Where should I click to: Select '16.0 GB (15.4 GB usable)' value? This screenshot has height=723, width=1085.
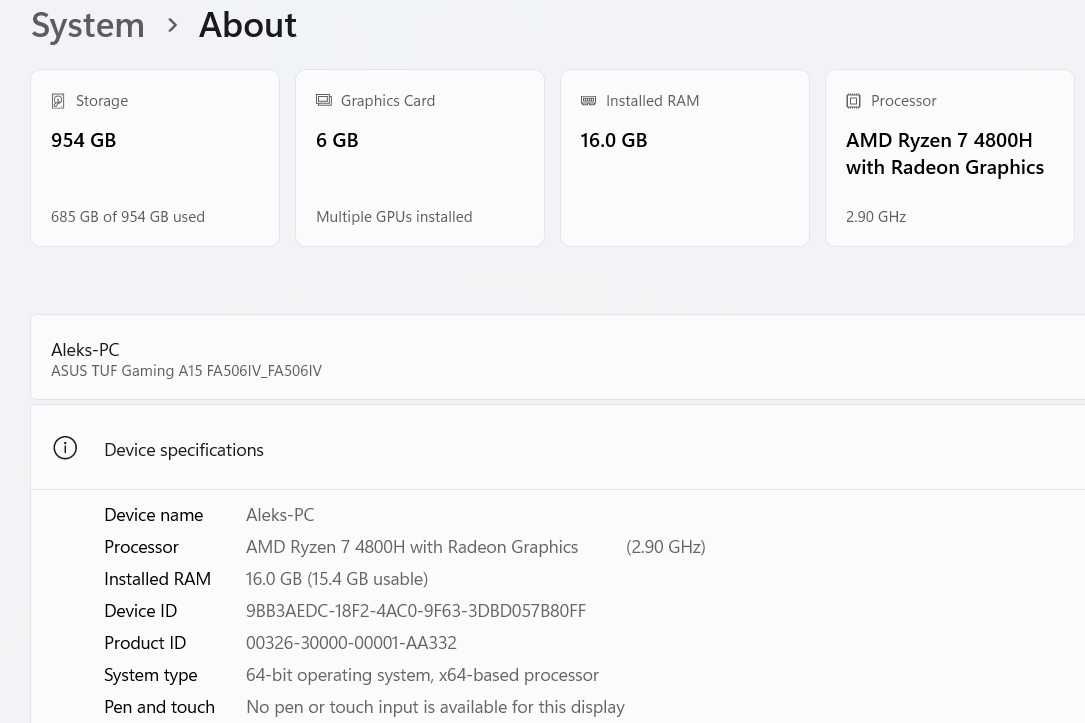[337, 579]
